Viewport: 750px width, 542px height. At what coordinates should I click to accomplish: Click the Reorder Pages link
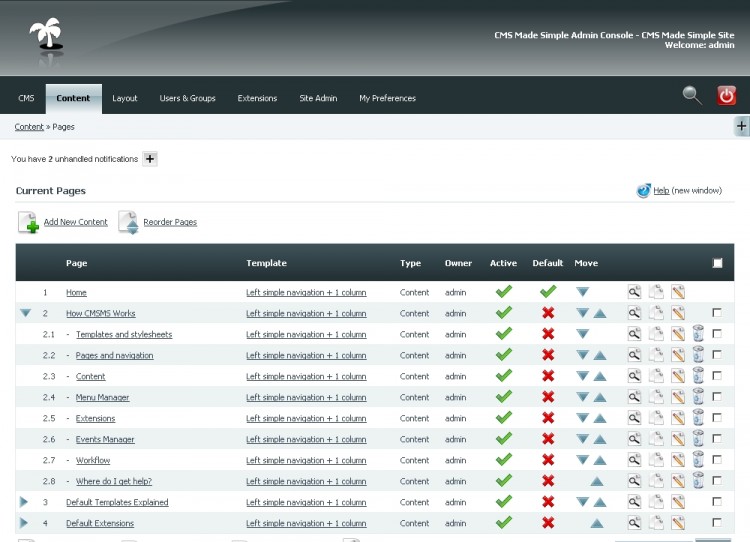(170, 222)
